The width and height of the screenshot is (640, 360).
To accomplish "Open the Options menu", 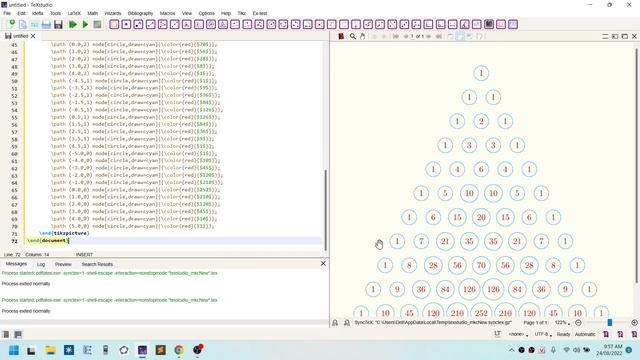I will pos(207,13).
